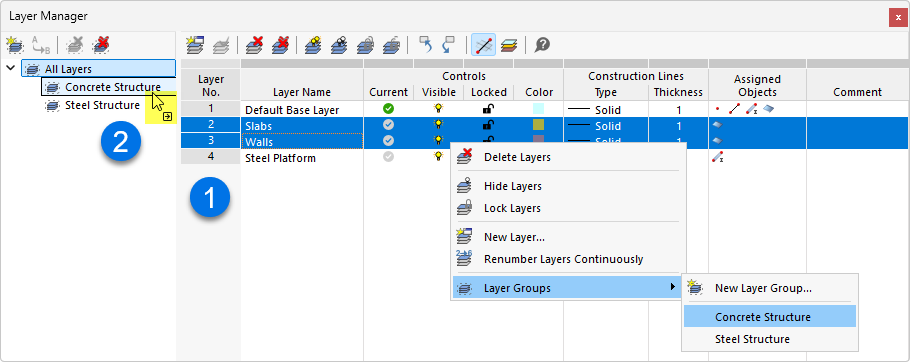Select Steel Structure group in tree

pyautogui.click(x=102, y=105)
